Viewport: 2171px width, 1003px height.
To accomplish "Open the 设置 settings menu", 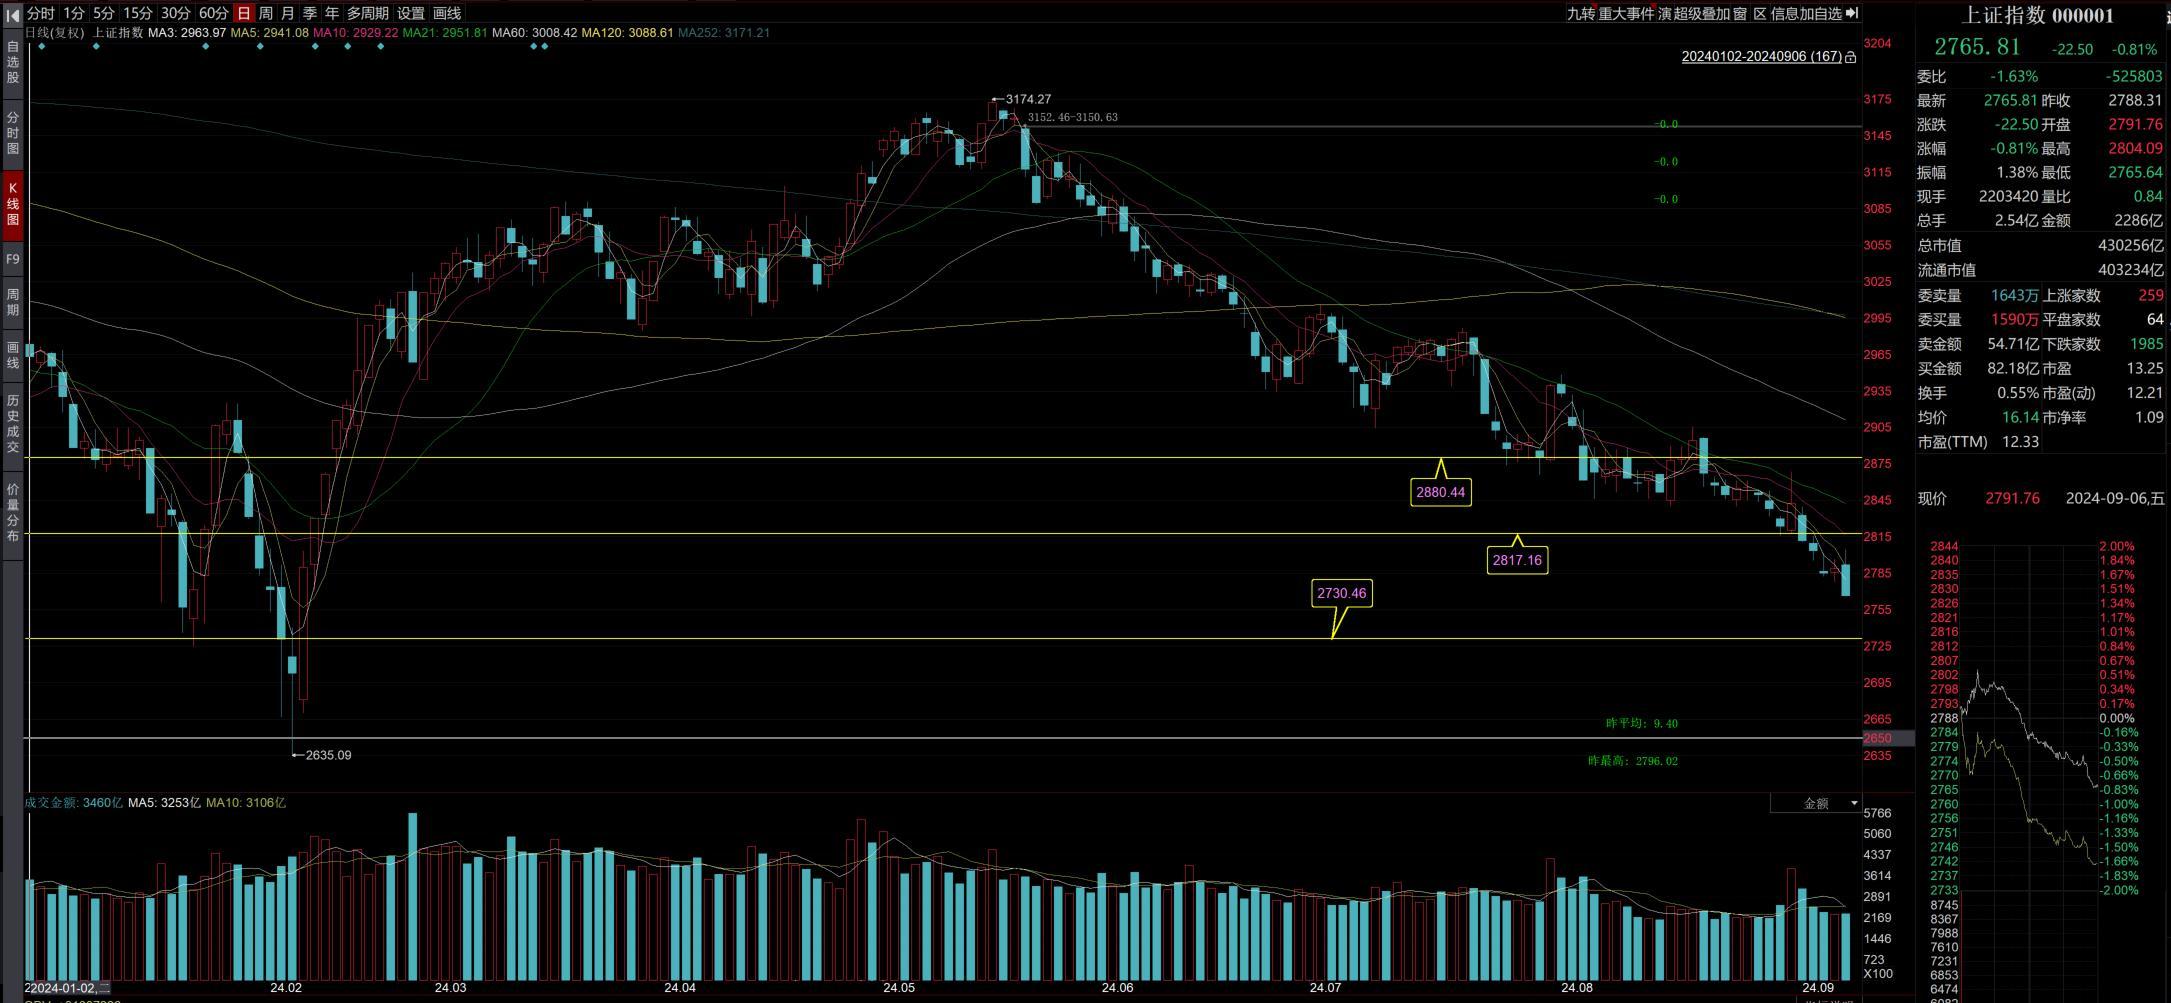I will pyautogui.click(x=411, y=13).
